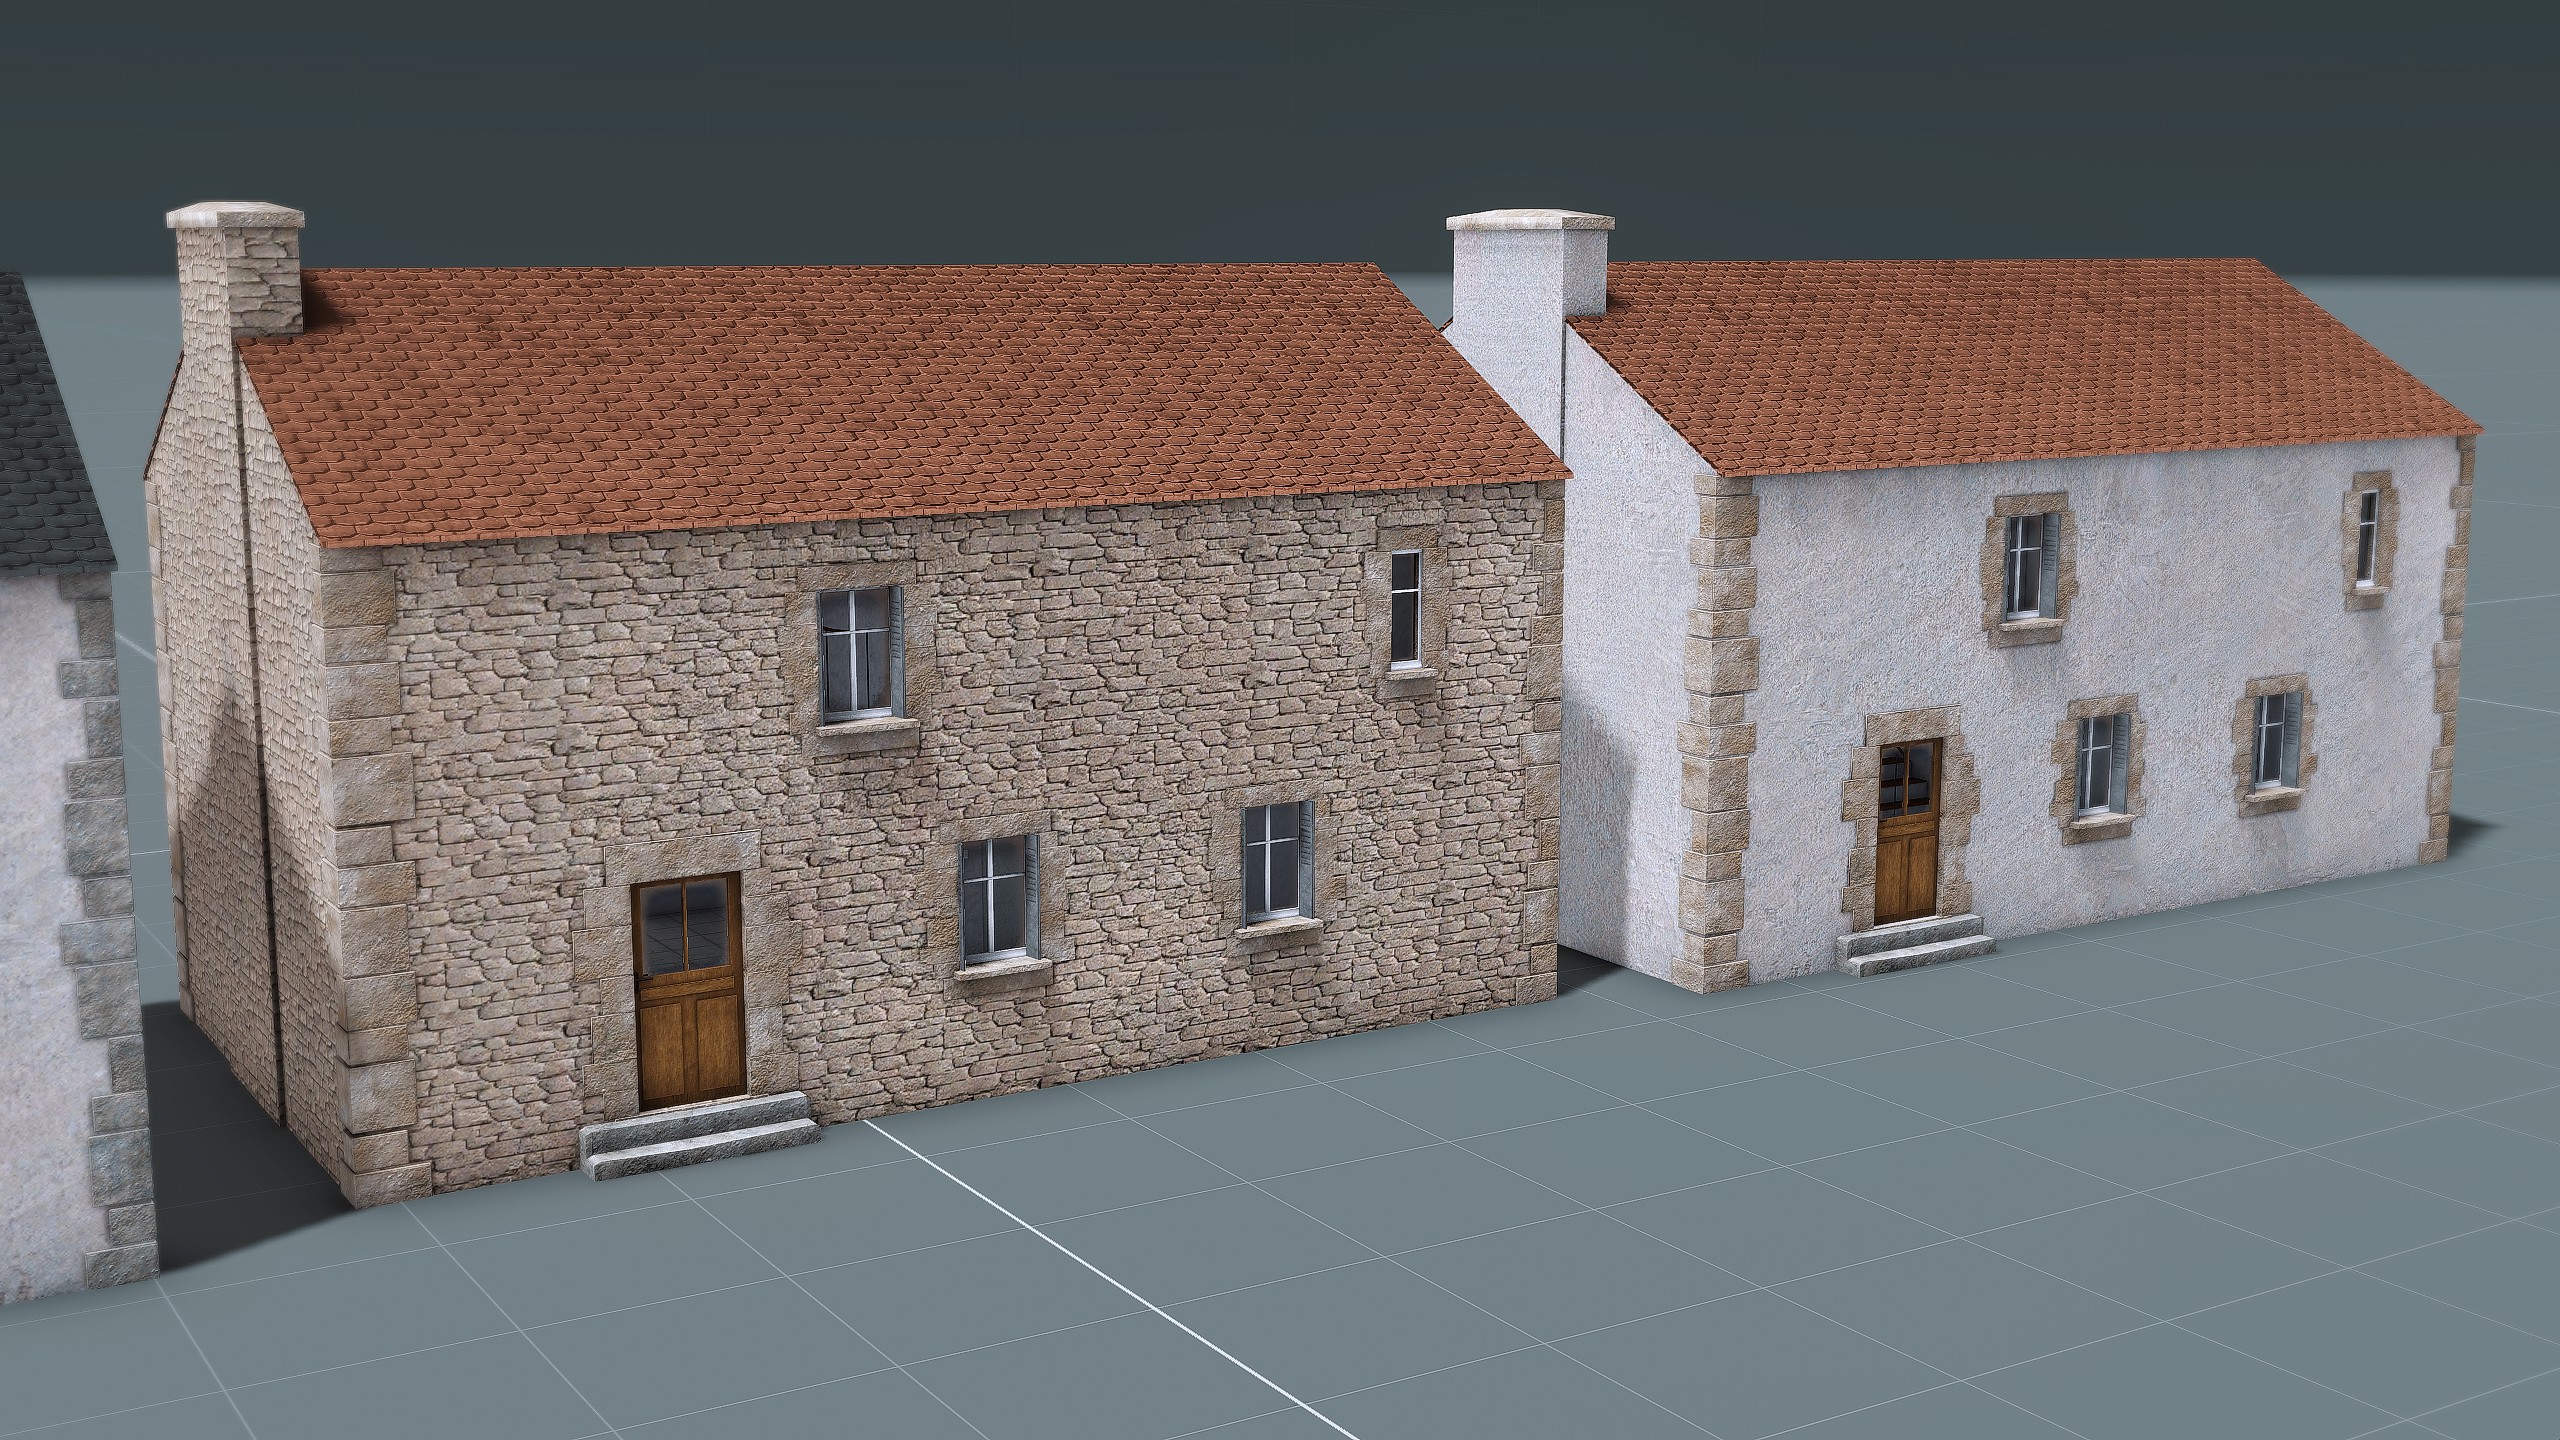The height and width of the screenshot is (1440, 2560).
Task: Select the white plaster house's wooden door
Action: [1909, 831]
